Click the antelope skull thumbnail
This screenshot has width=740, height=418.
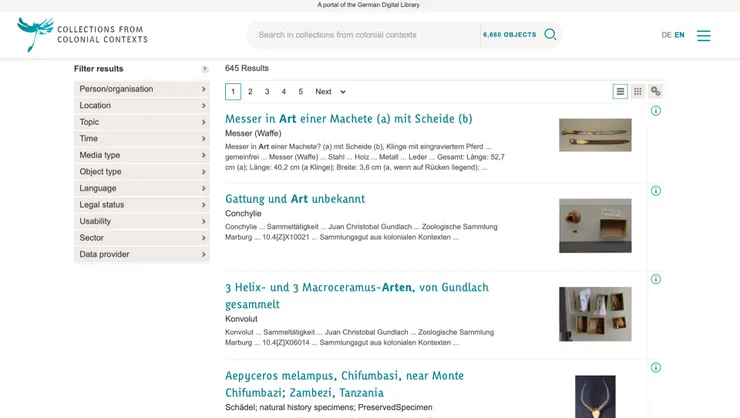click(x=595, y=396)
